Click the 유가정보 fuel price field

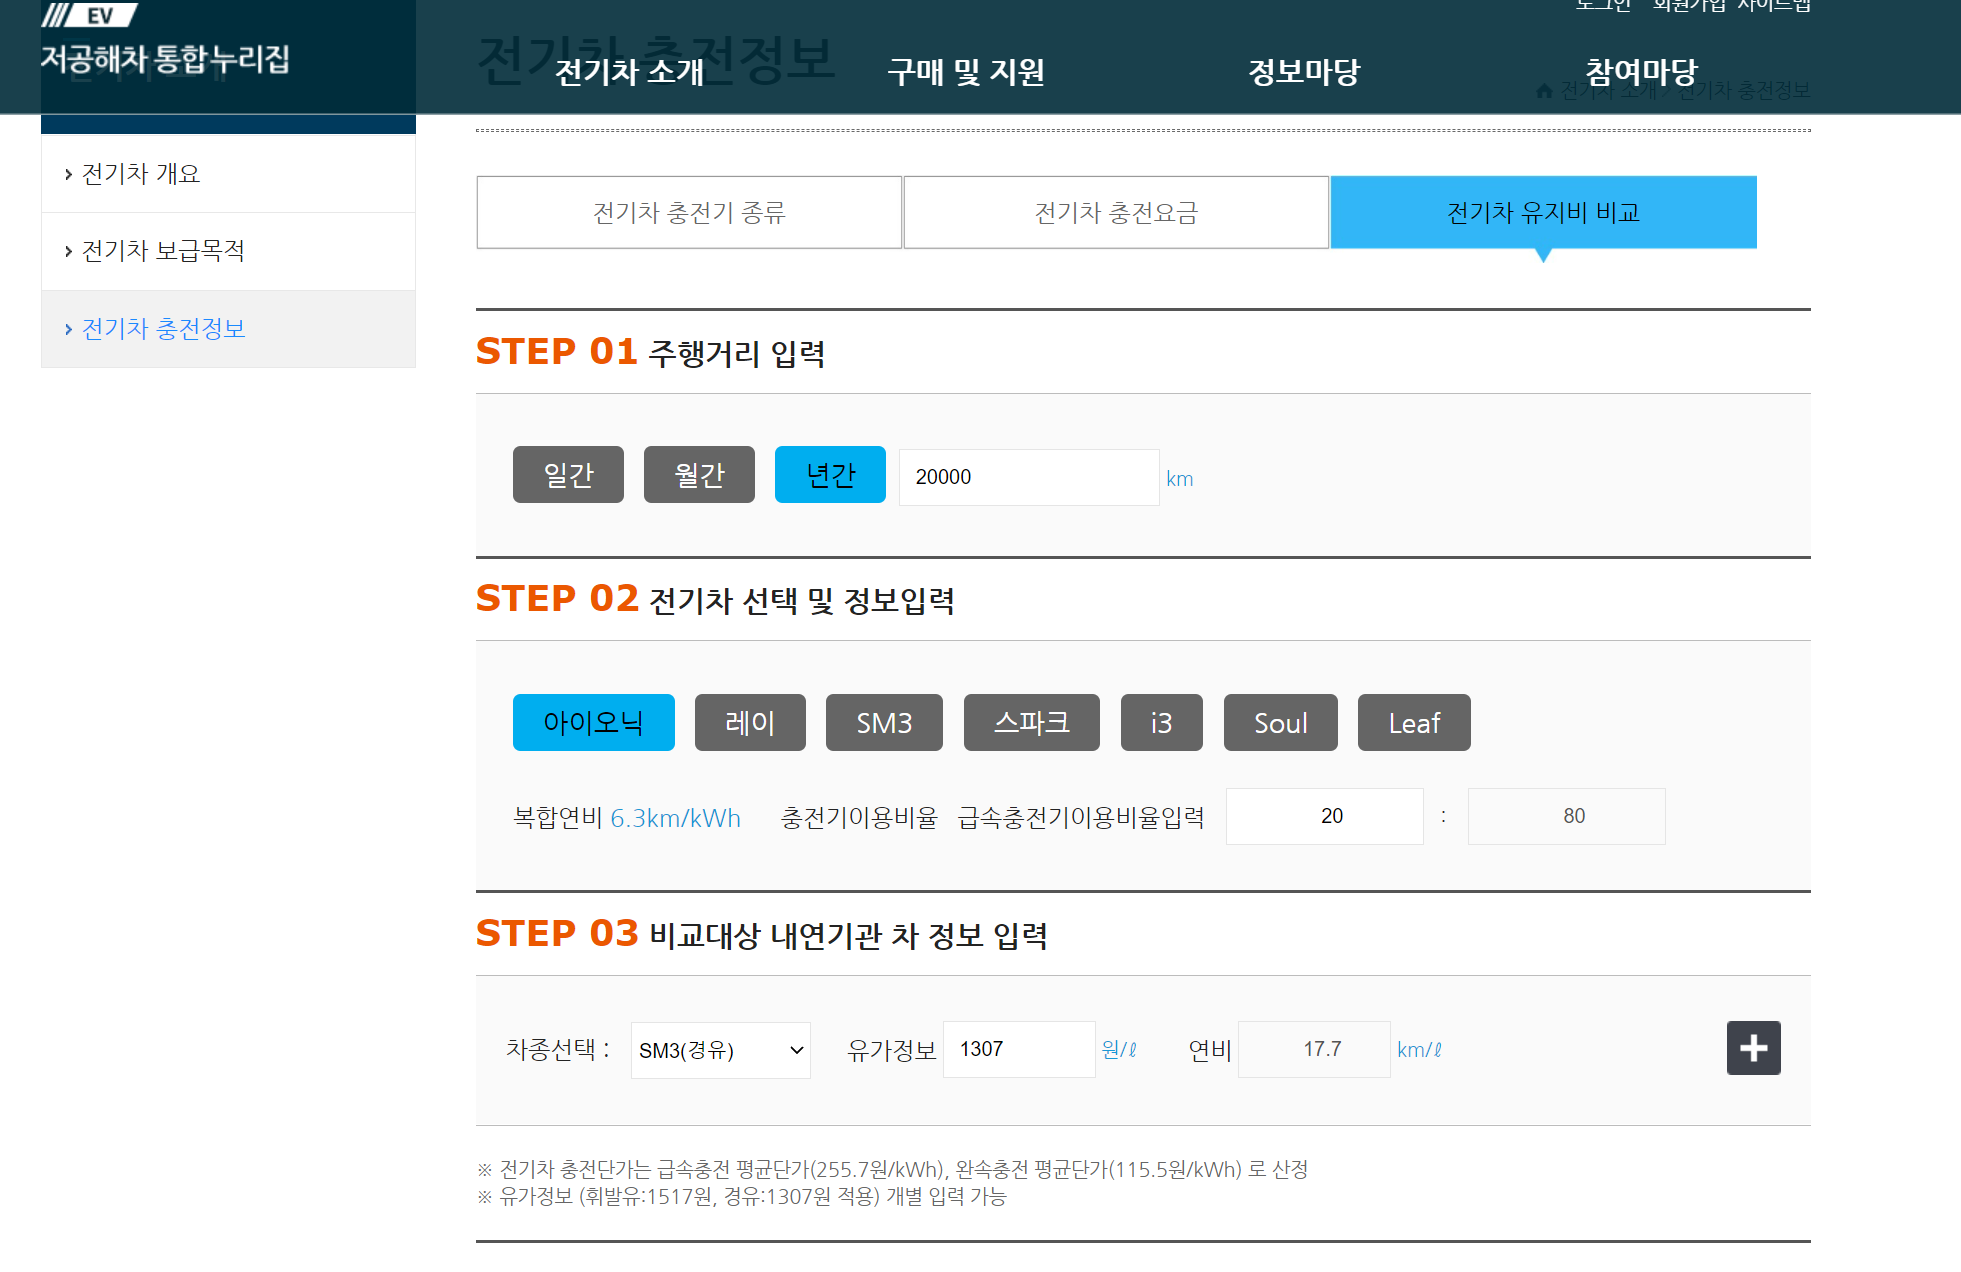1018,1049
